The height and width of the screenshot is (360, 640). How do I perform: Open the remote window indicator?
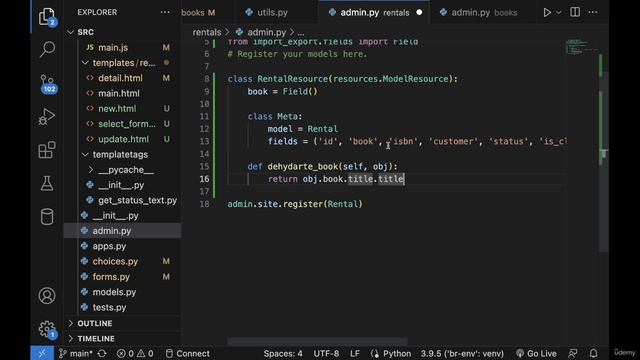[42, 353]
